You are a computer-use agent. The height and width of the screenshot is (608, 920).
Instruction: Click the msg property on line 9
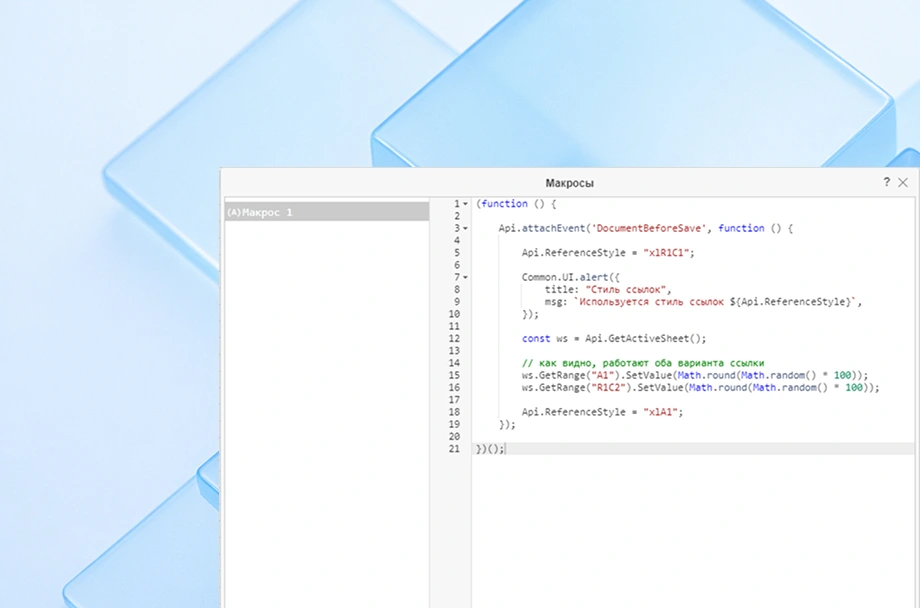(553, 302)
